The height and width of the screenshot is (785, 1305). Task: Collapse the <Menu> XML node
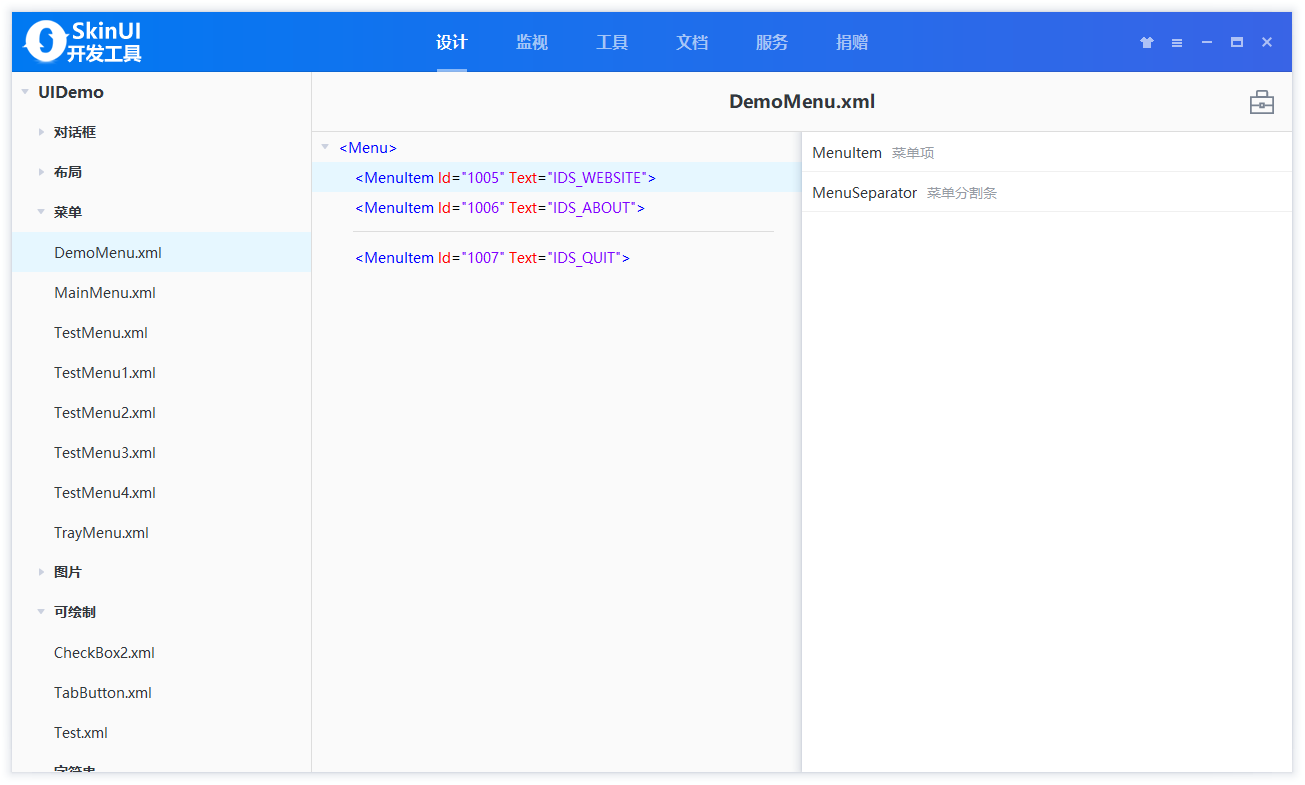tap(325, 147)
